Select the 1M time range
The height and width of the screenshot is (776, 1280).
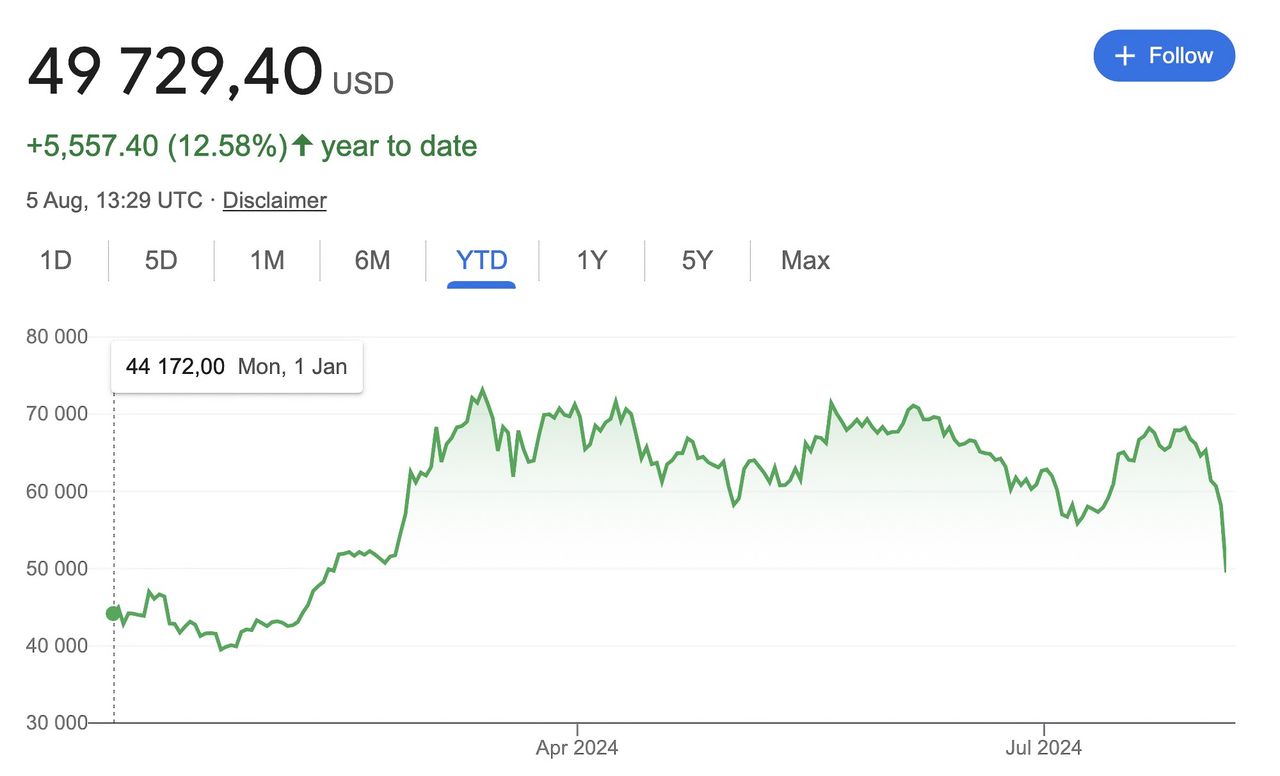click(x=267, y=261)
